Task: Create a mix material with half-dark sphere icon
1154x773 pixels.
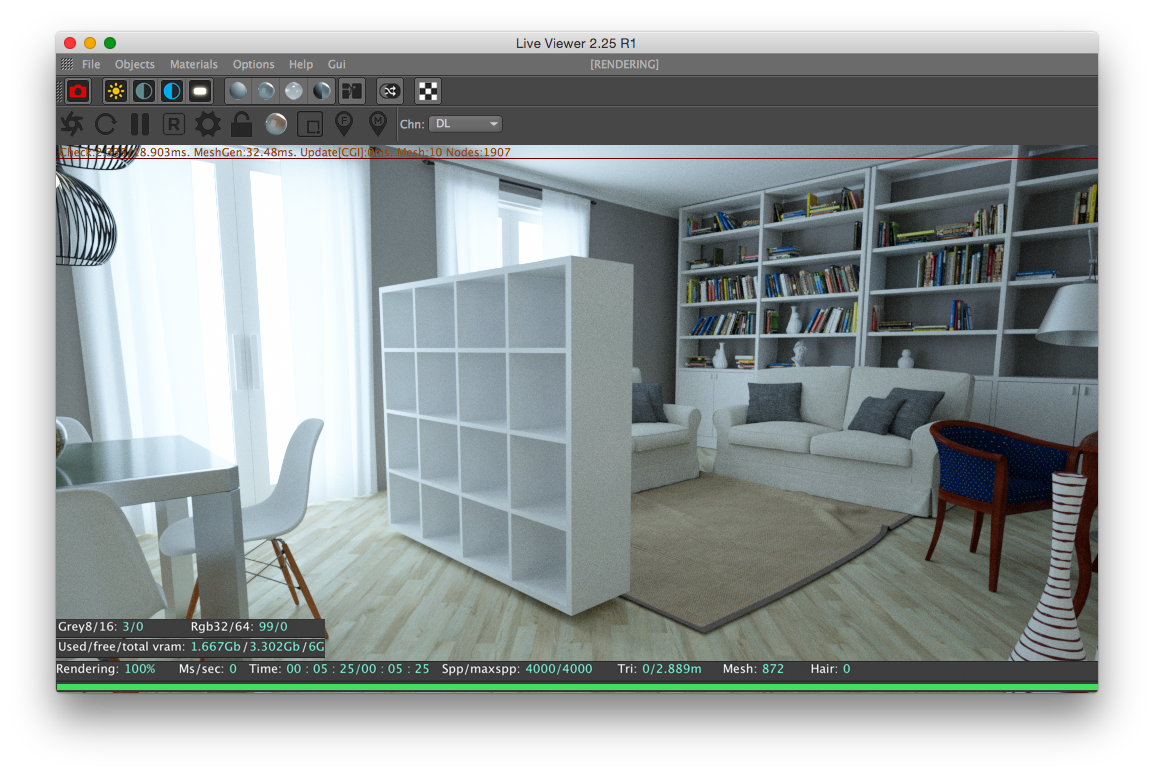Action: 322,91
